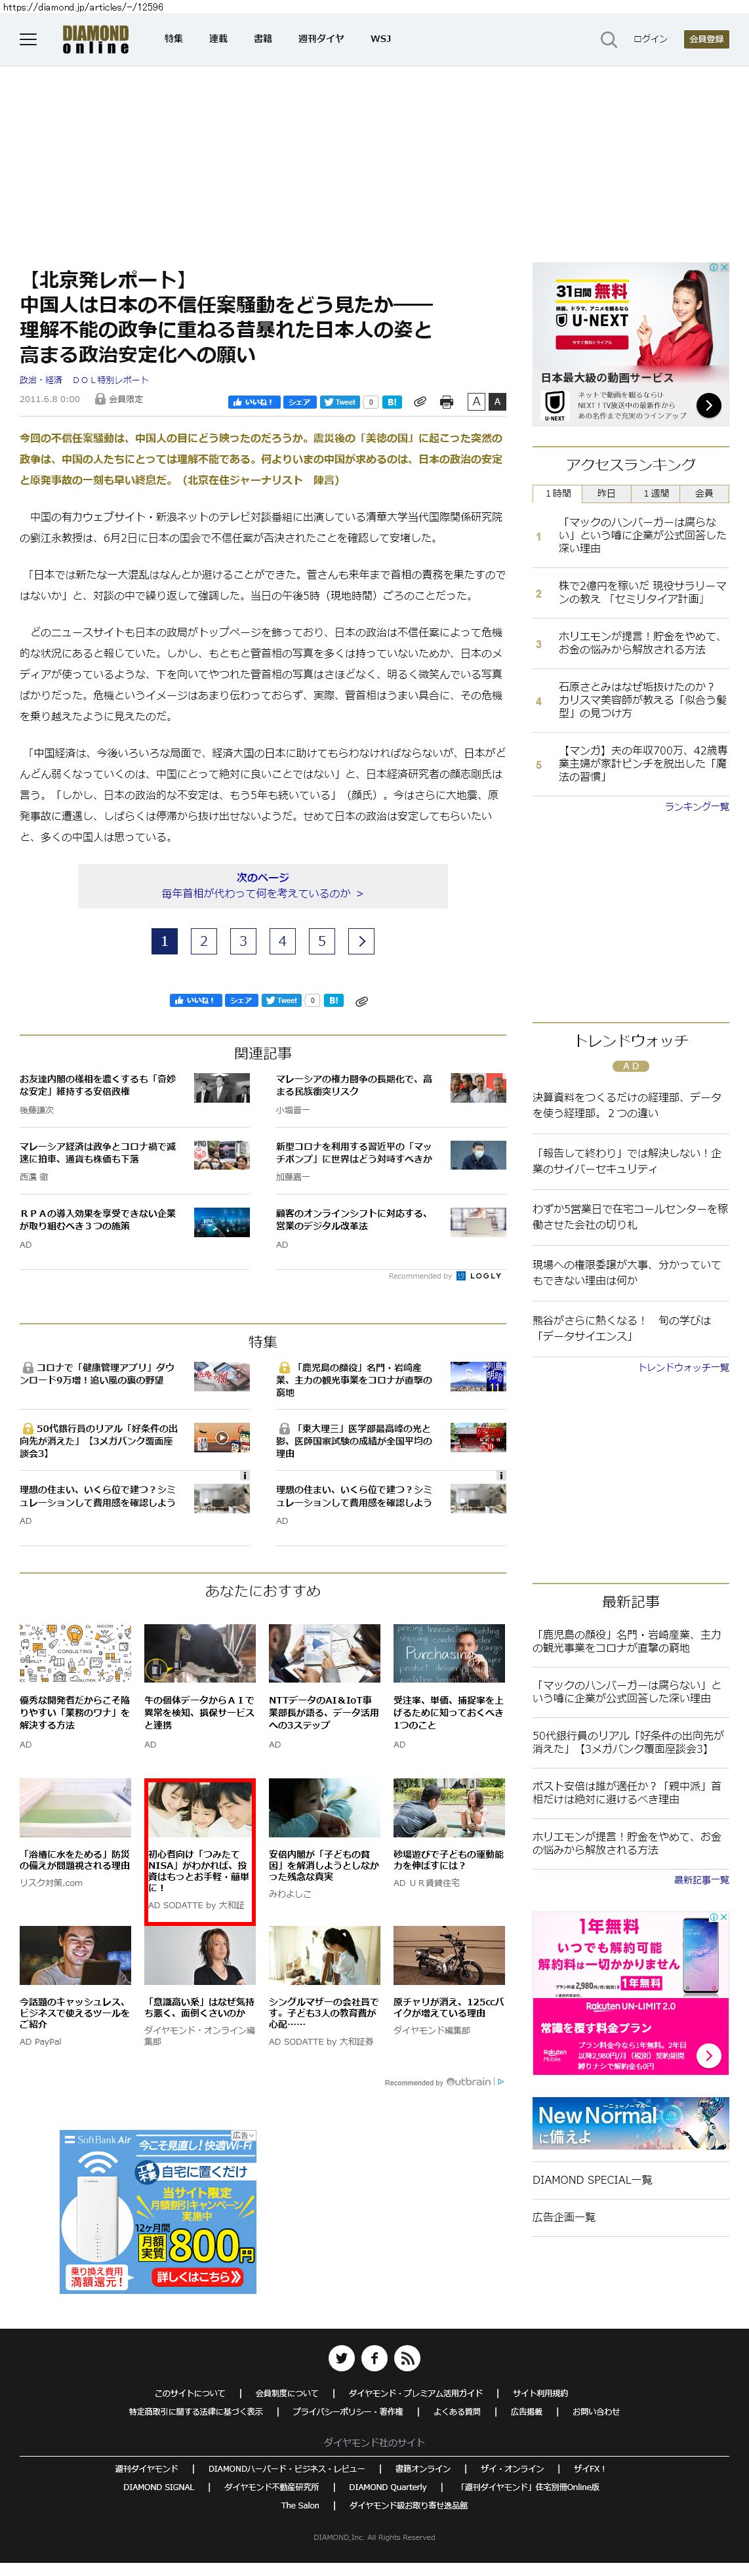Click the printer icon to print article
The height and width of the screenshot is (2576, 749).
[x=446, y=402]
